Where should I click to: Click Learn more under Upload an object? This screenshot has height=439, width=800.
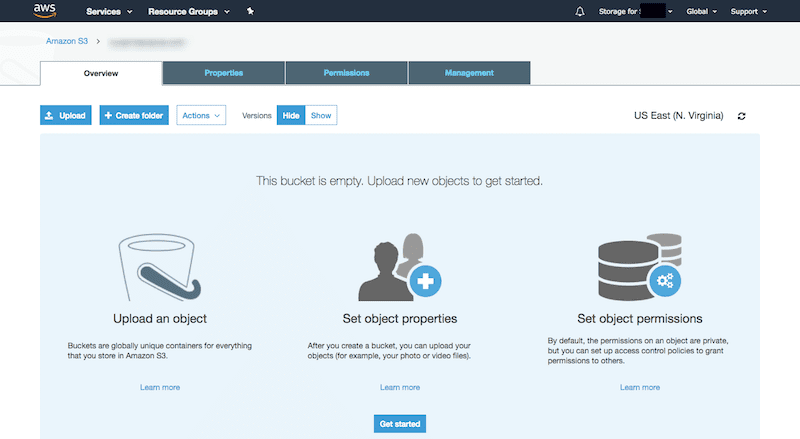click(x=160, y=387)
